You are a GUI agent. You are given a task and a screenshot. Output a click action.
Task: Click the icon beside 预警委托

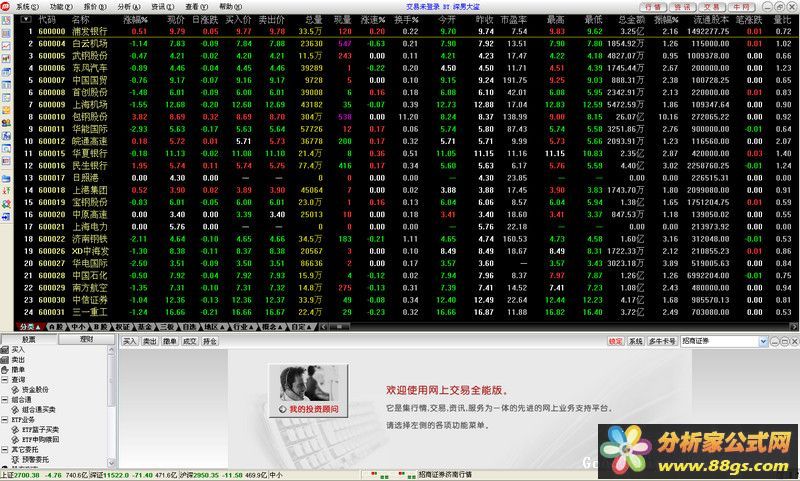tap(15, 460)
